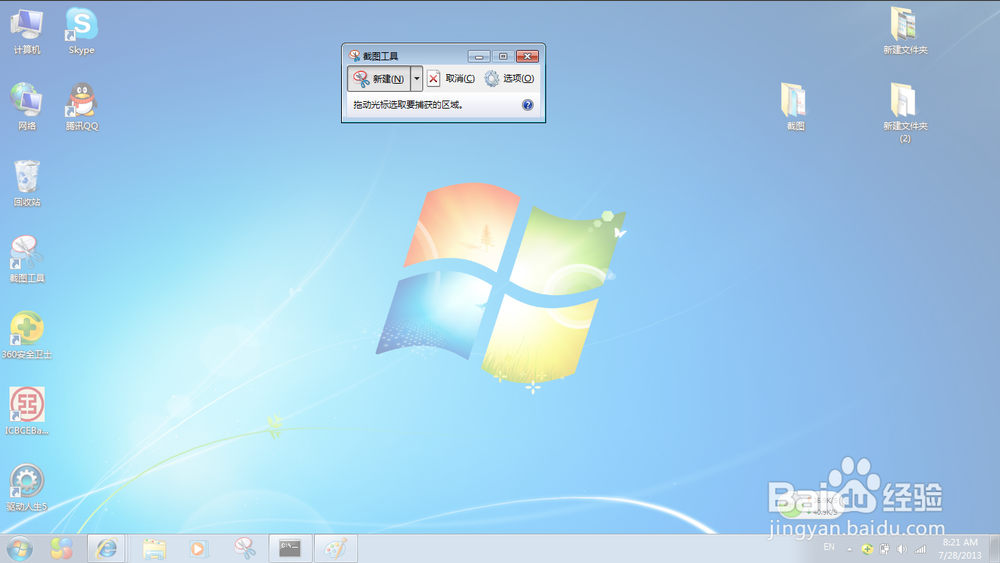Open the Paint taskbar icon
The width and height of the screenshot is (1000, 563).
[x=336, y=549]
